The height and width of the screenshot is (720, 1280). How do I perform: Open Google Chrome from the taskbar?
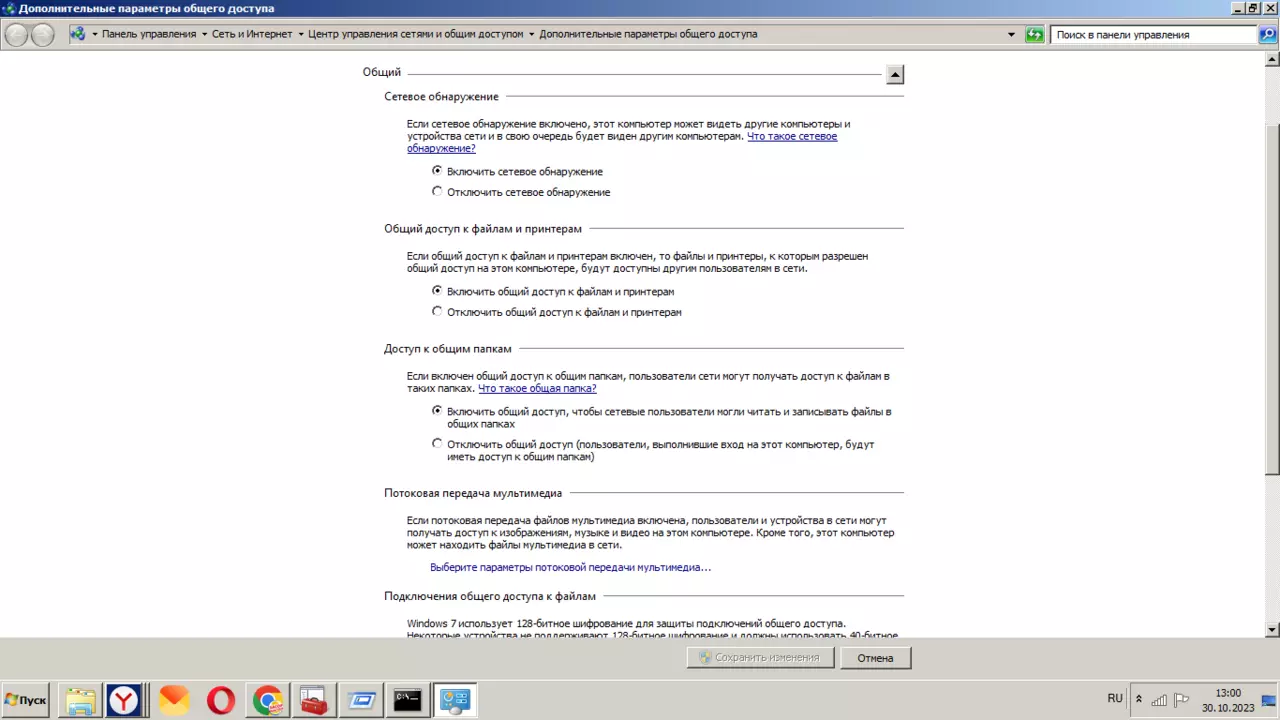coord(265,700)
